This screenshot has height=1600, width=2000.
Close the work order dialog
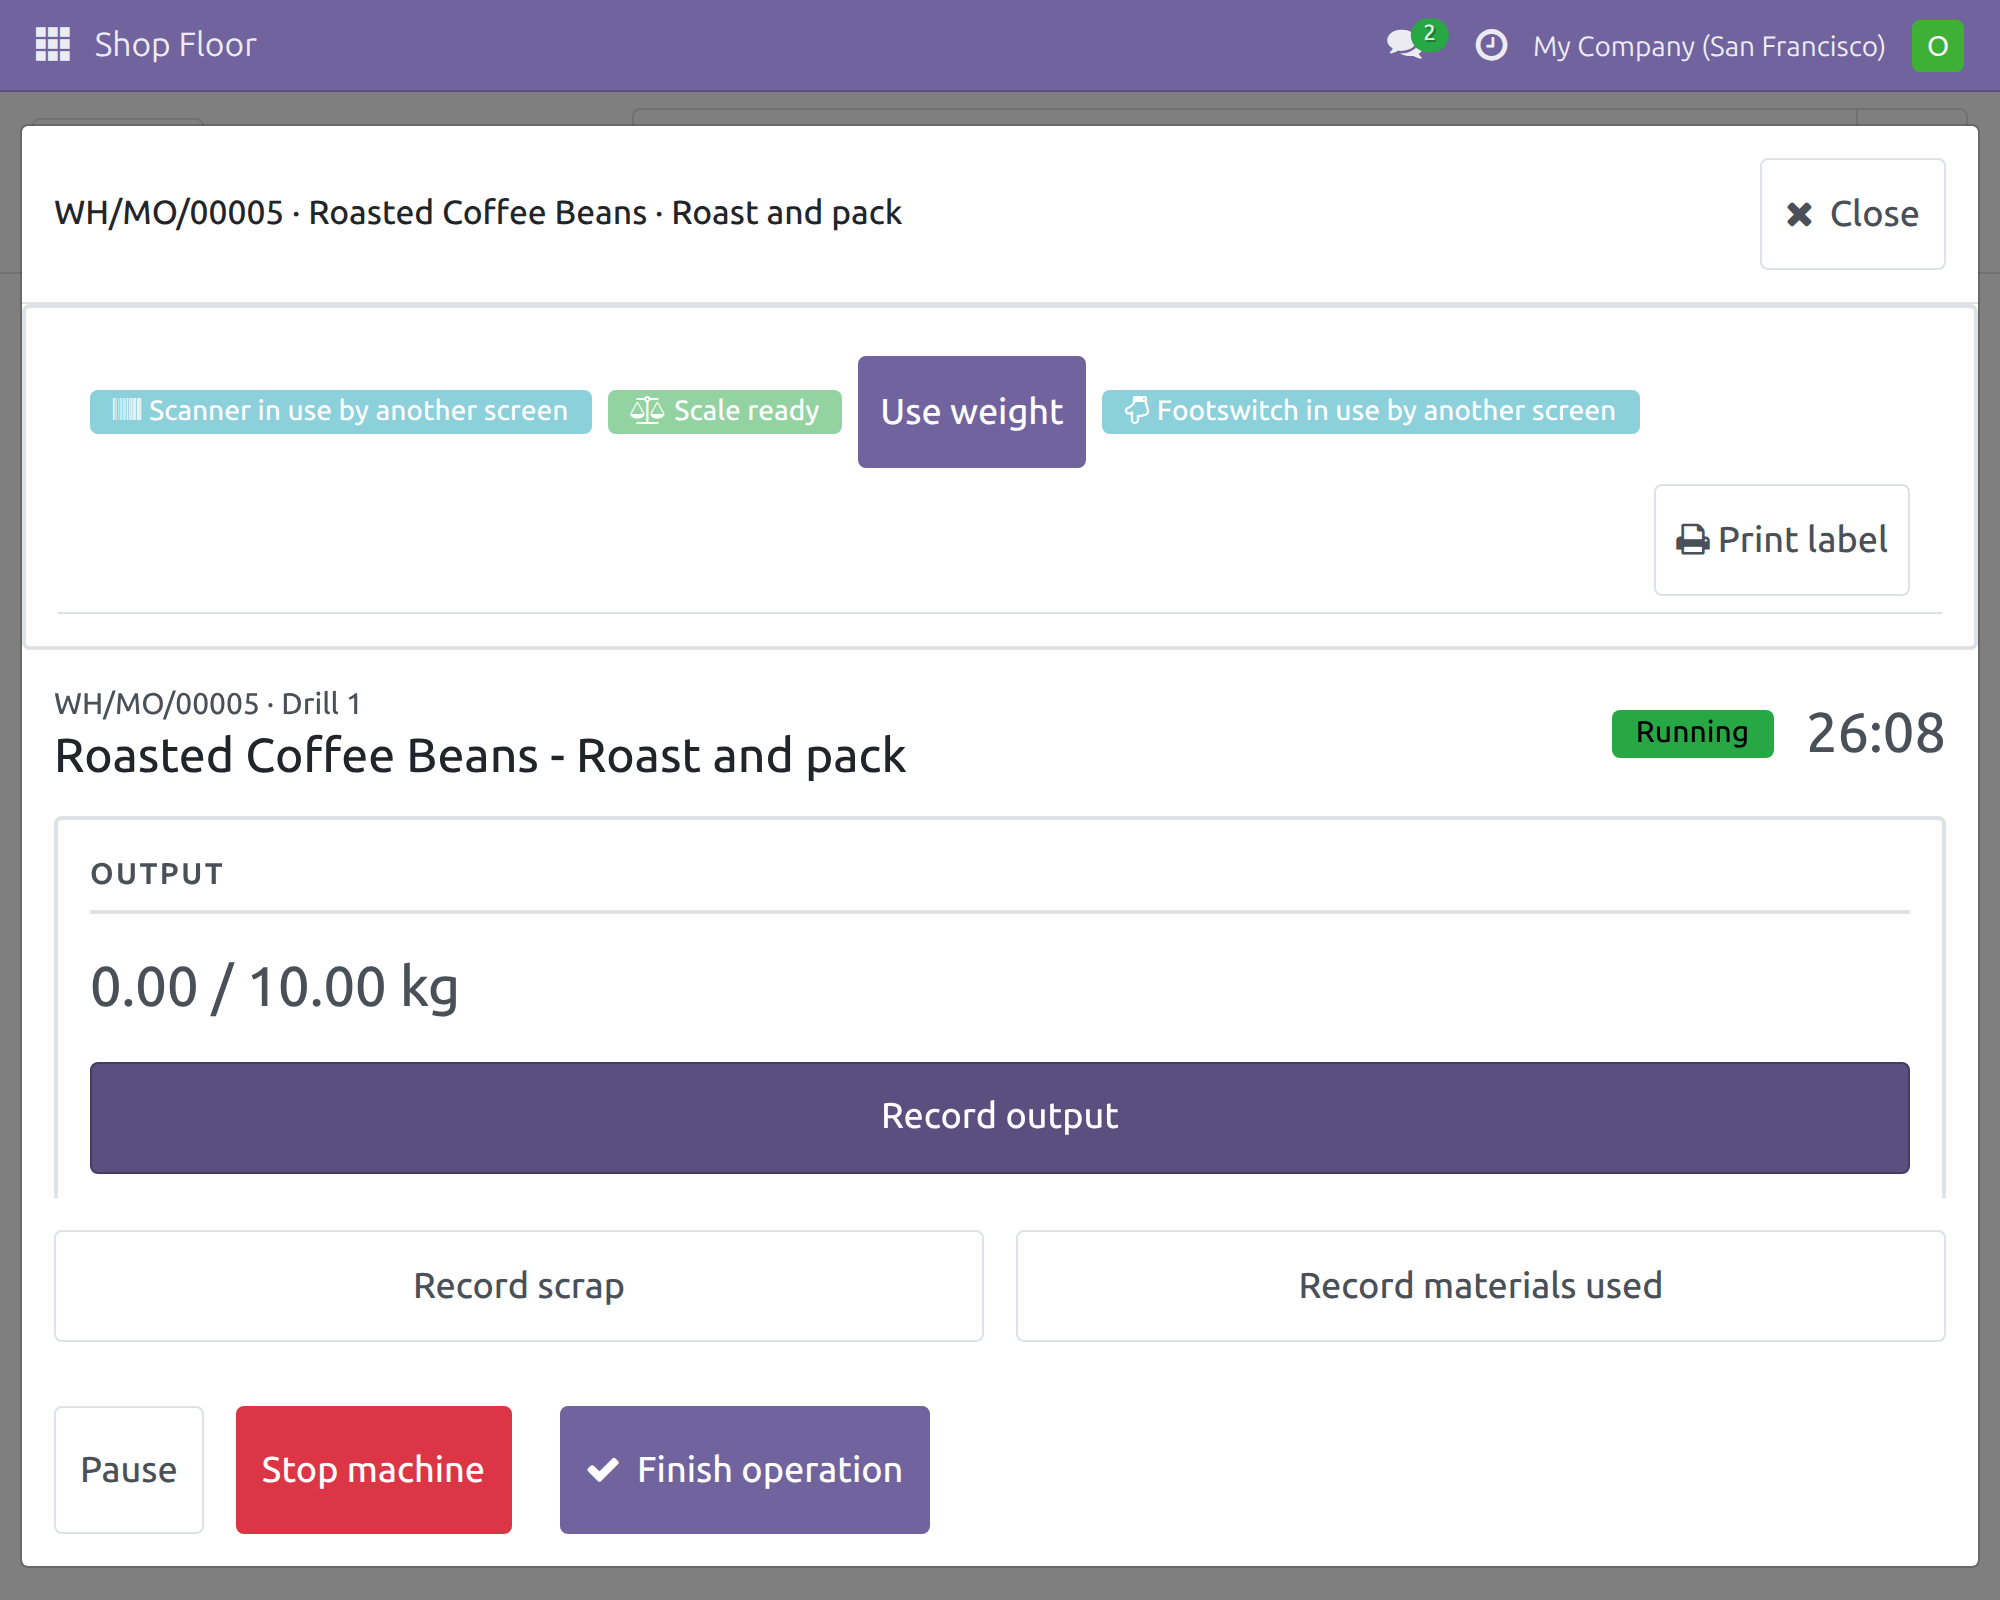[1853, 214]
